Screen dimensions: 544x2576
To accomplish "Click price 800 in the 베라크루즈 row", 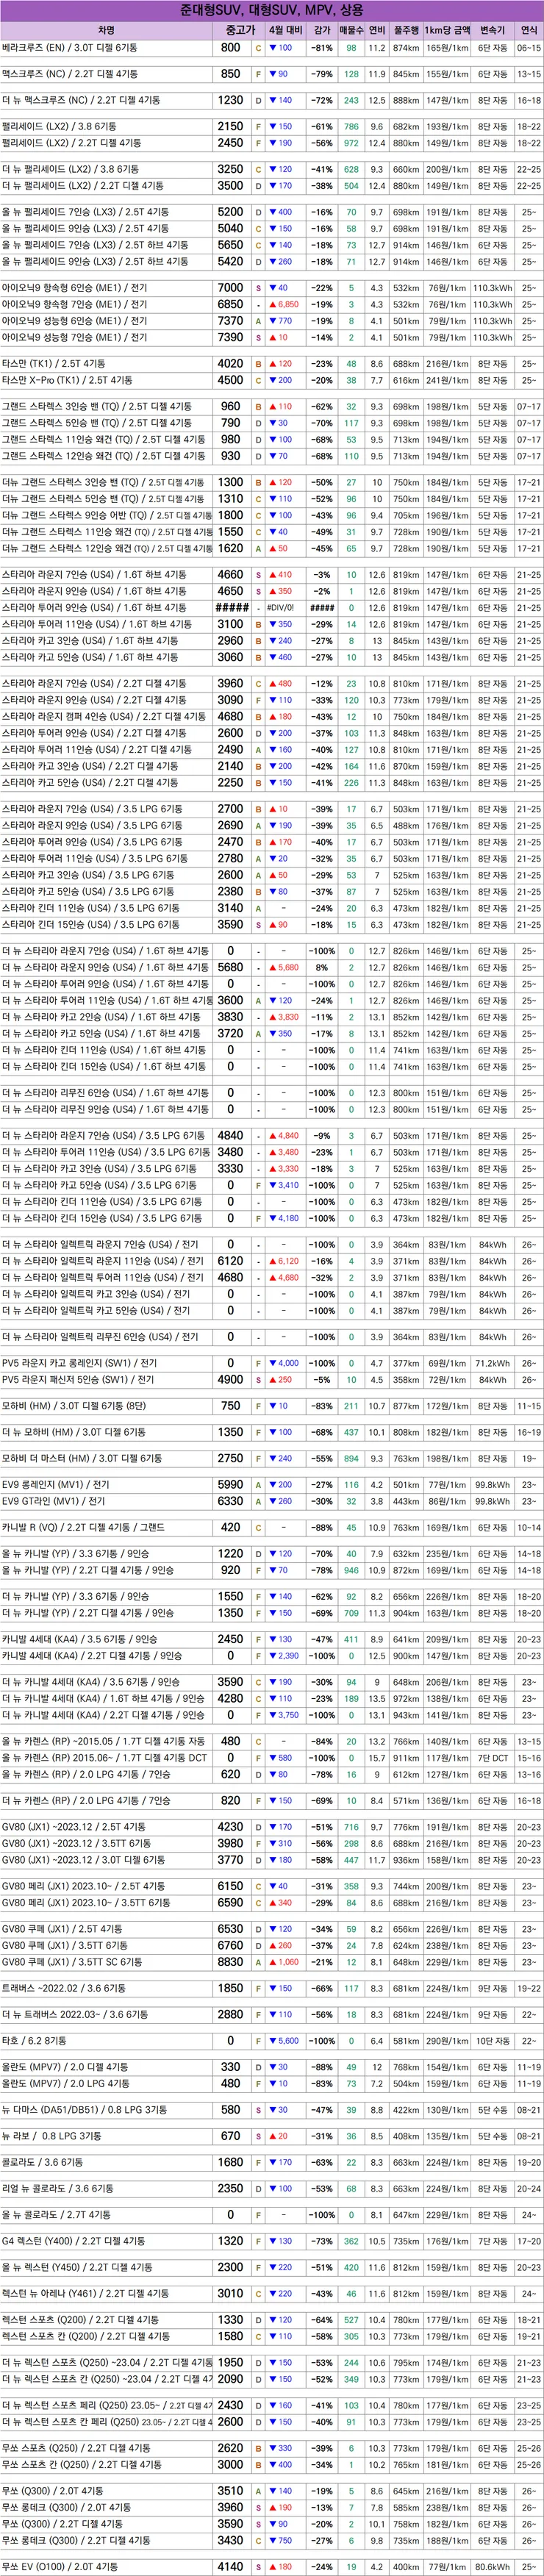I will click(x=231, y=48).
